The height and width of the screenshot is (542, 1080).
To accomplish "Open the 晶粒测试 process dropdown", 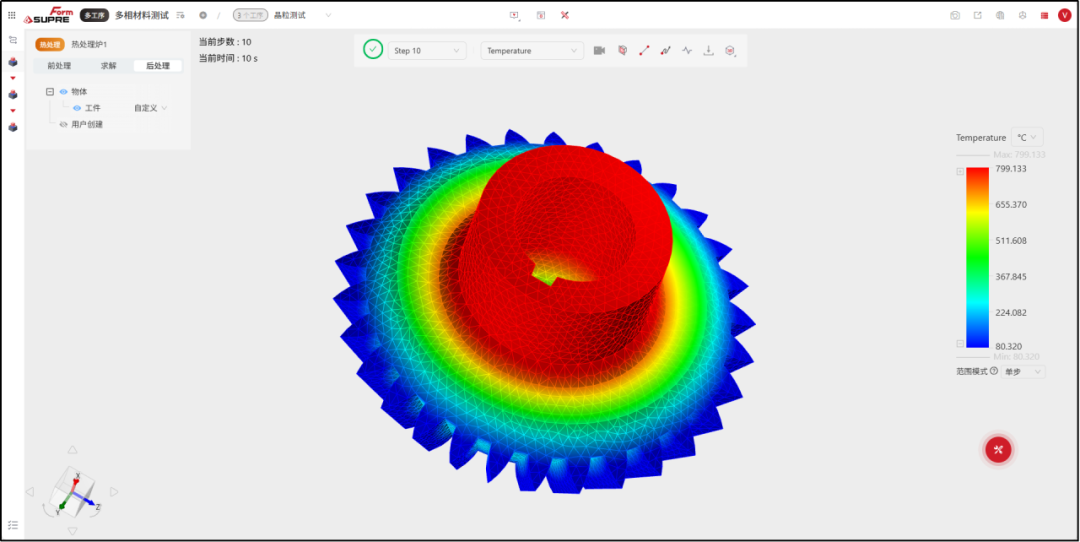I will coord(302,14).
